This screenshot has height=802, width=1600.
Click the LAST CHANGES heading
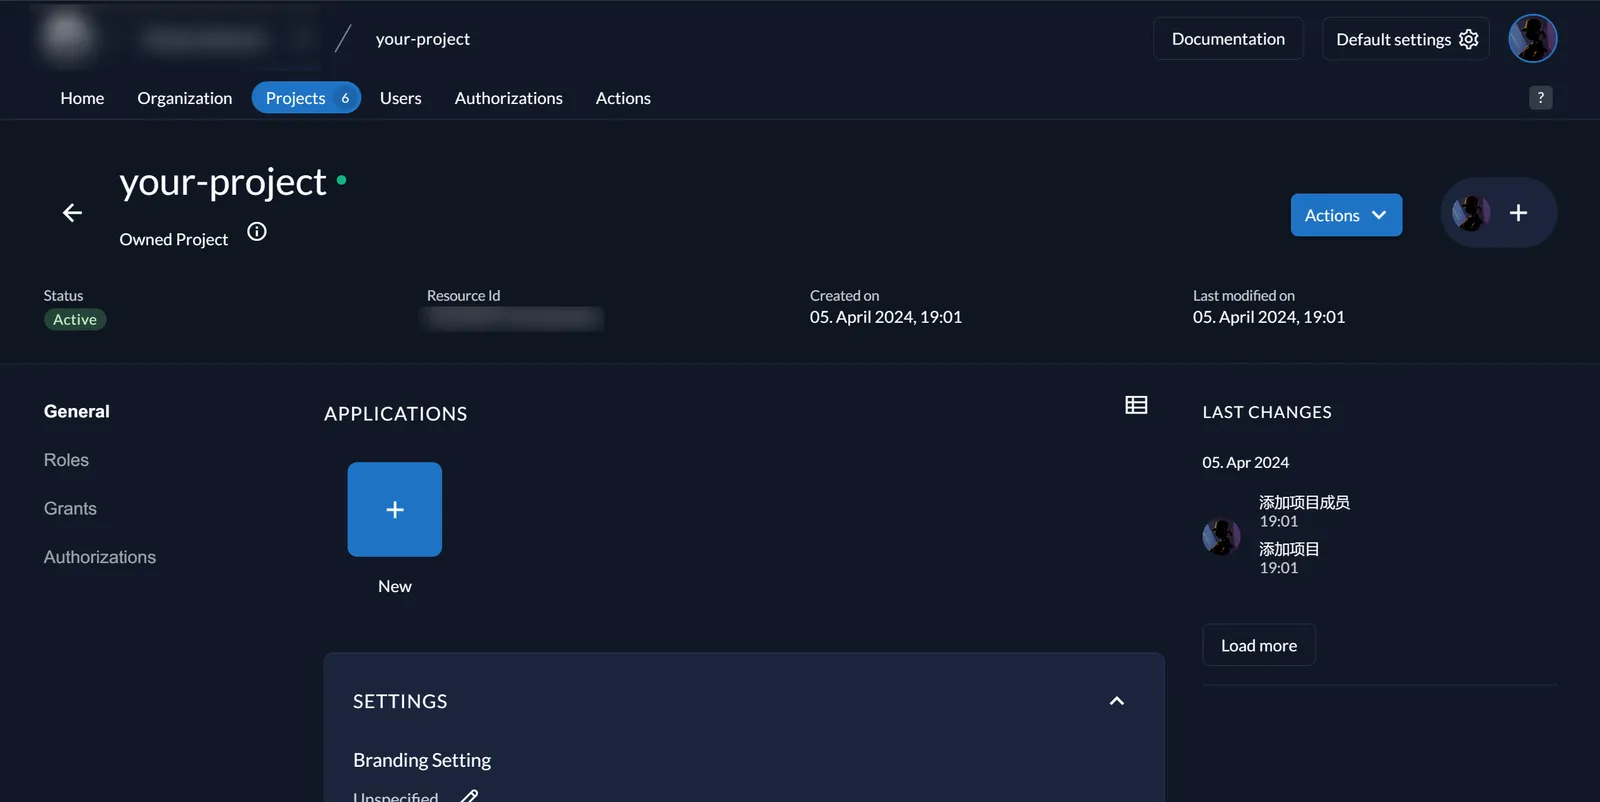(1267, 412)
